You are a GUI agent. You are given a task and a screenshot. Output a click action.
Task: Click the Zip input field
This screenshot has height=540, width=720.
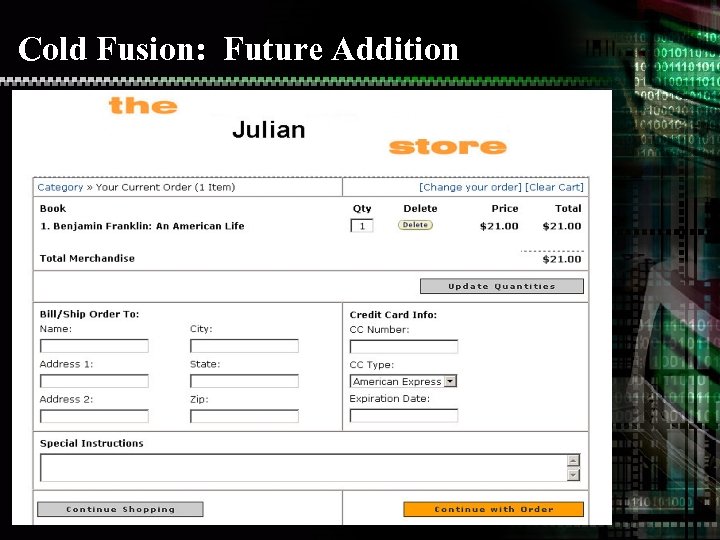click(244, 416)
